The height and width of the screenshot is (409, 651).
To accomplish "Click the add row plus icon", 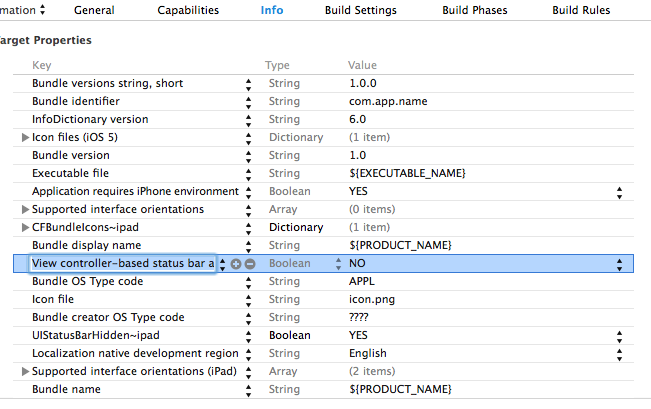I will point(236,264).
